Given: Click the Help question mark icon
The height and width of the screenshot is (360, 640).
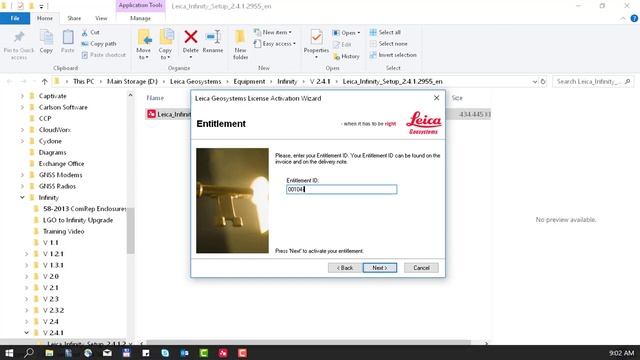Looking at the screenshot, I should tap(634, 18).
